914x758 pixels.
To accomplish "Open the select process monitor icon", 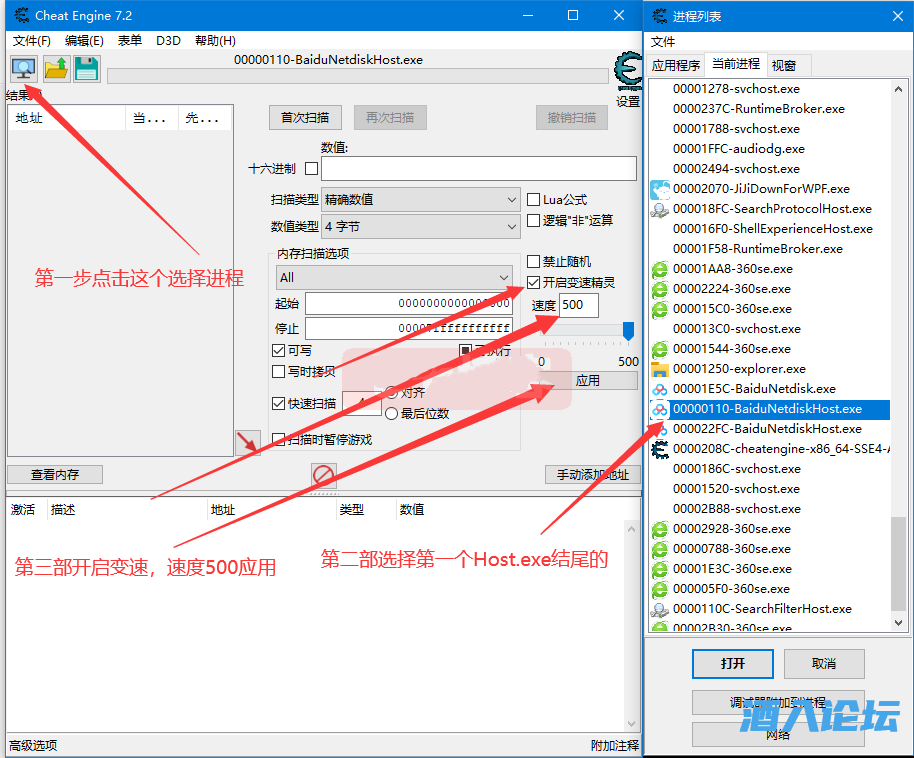I will (x=24, y=69).
